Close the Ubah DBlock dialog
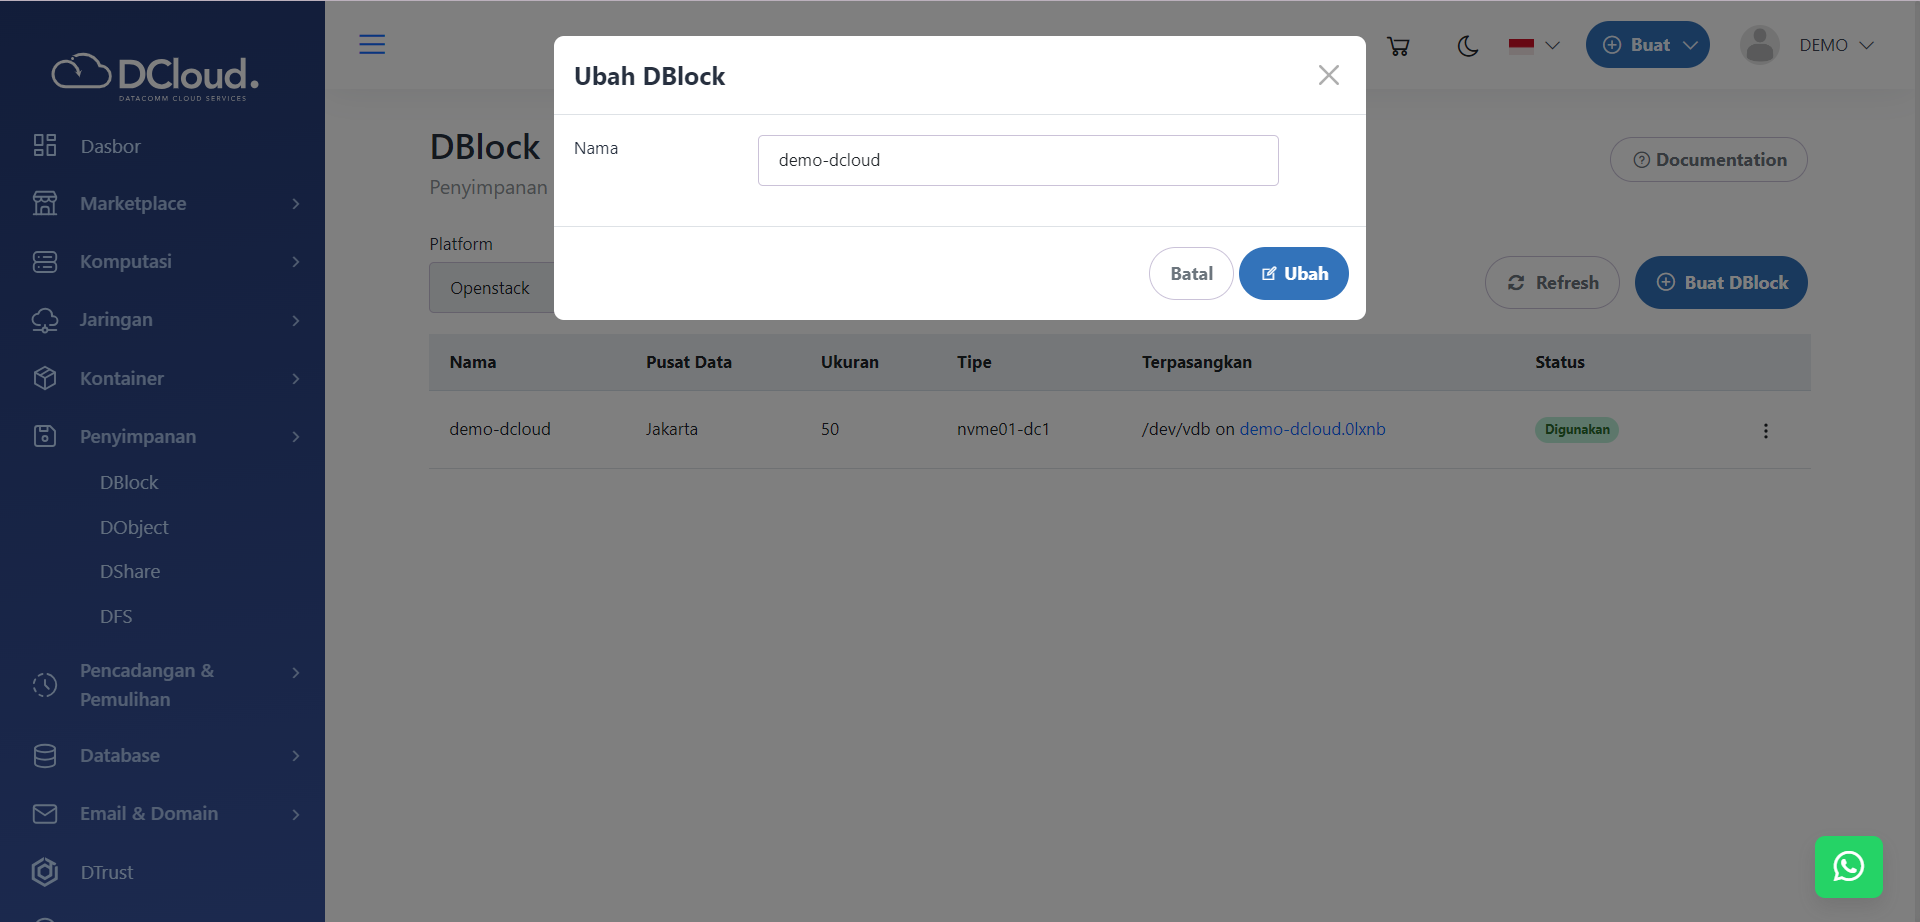The width and height of the screenshot is (1920, 922). [1328, 75]
